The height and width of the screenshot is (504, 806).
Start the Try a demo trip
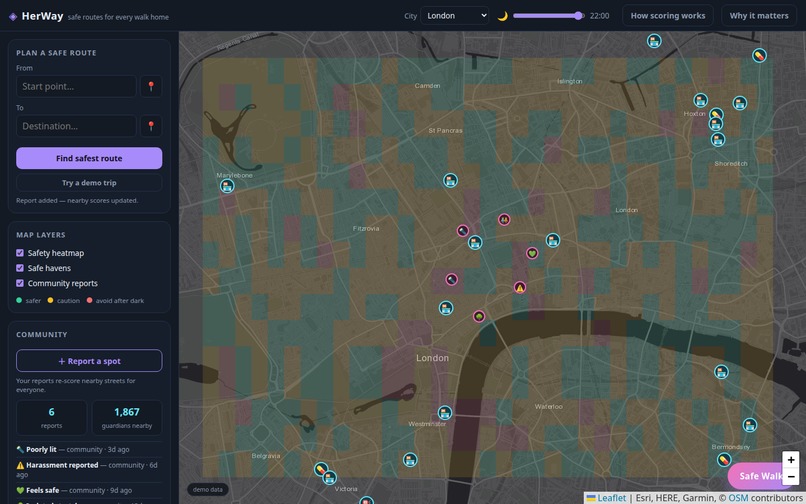click(89, 183)
